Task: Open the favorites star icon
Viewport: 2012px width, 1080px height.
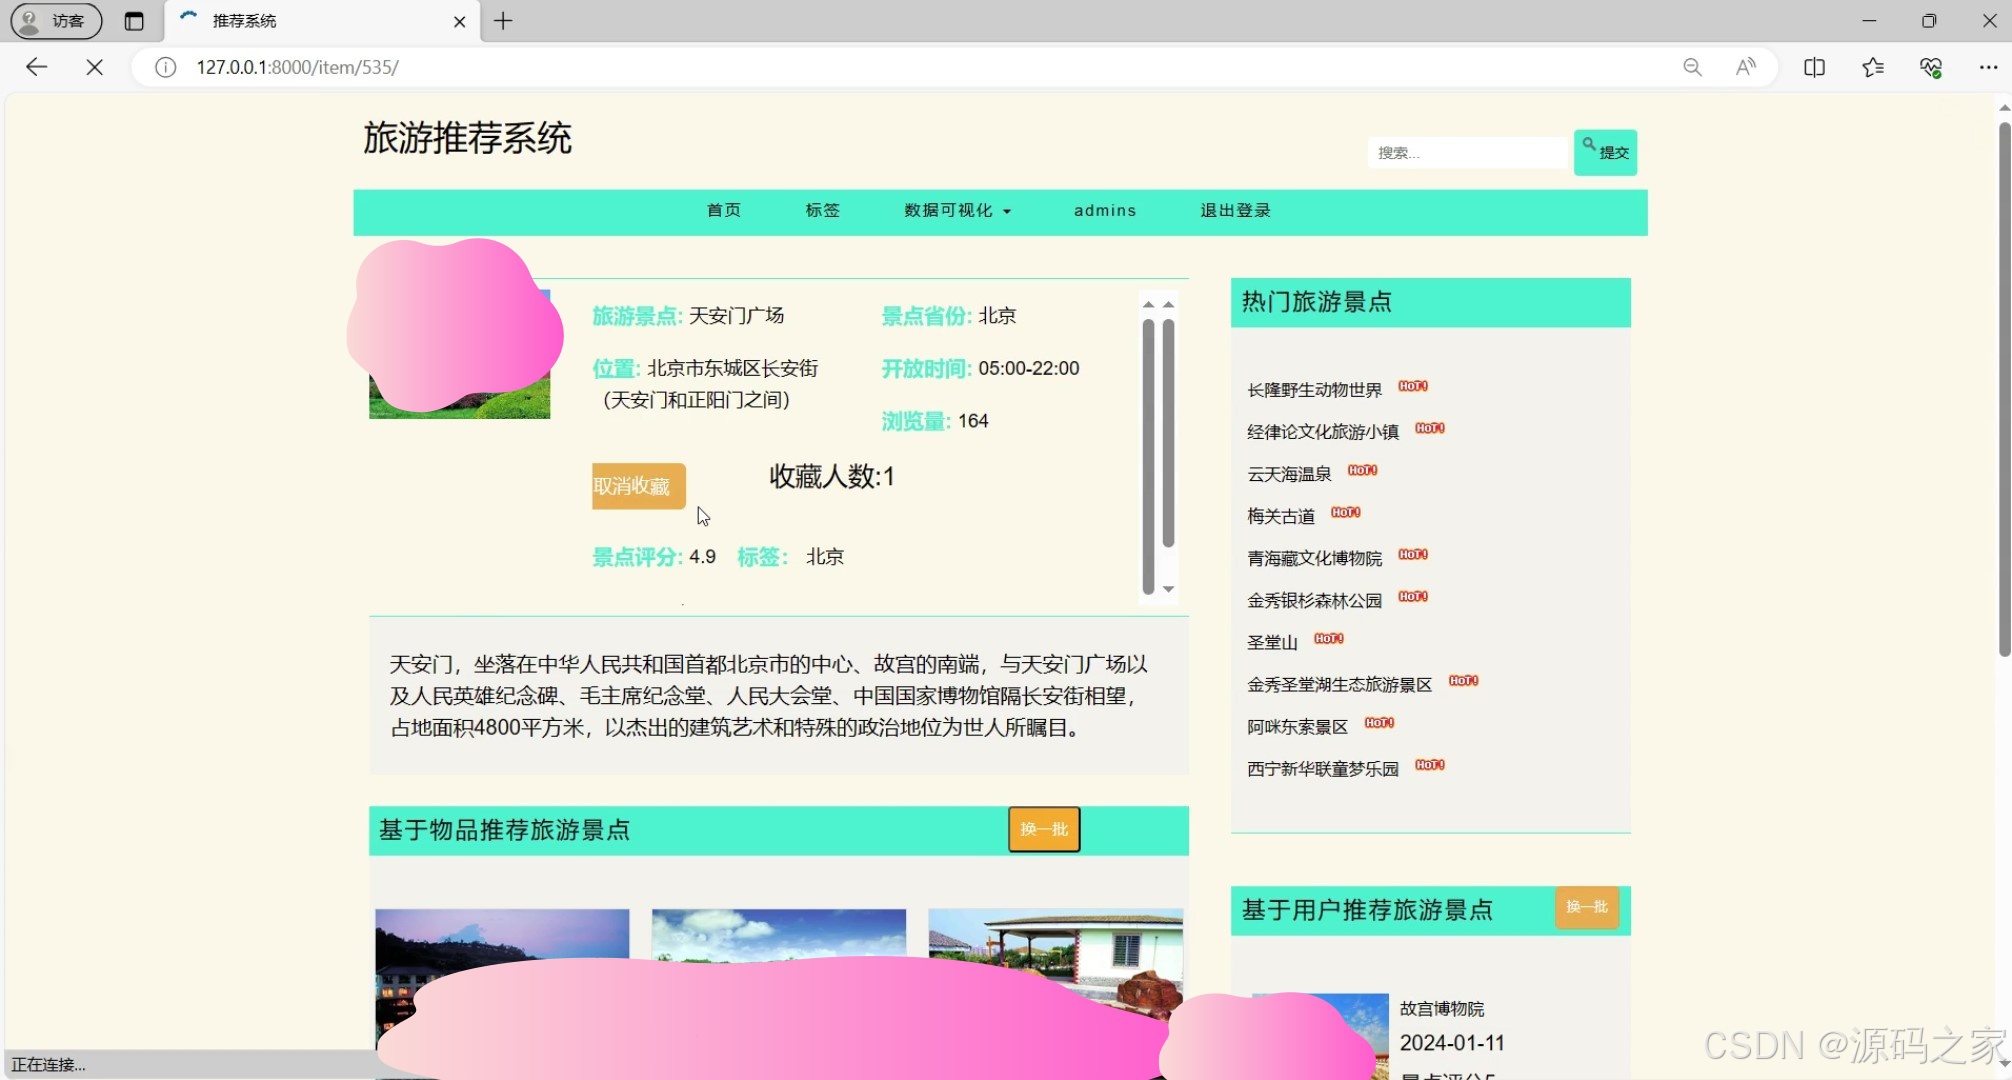Action: click(x=1873, y=67)
